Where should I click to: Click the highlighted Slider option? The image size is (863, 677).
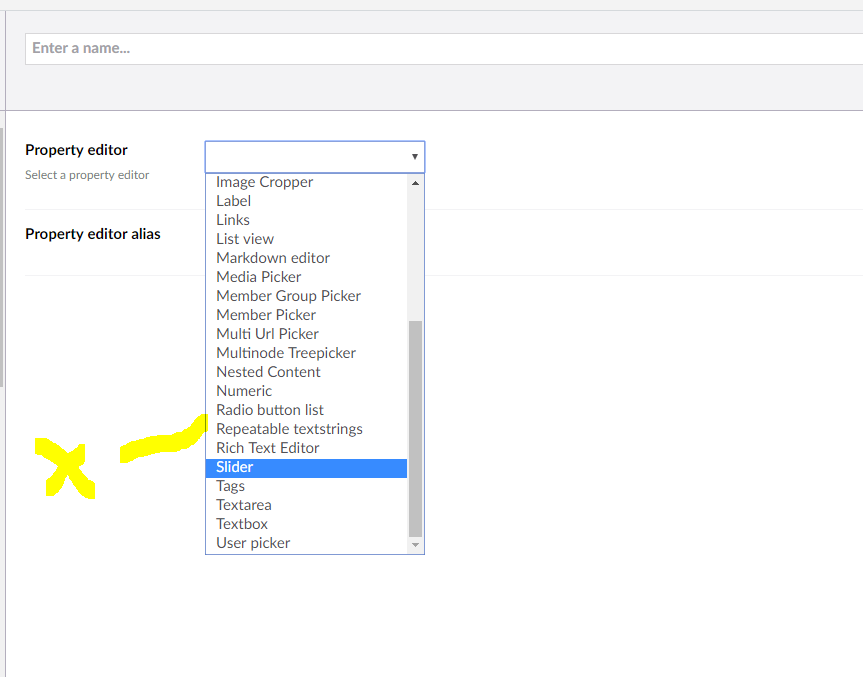(x=307, y=467)
